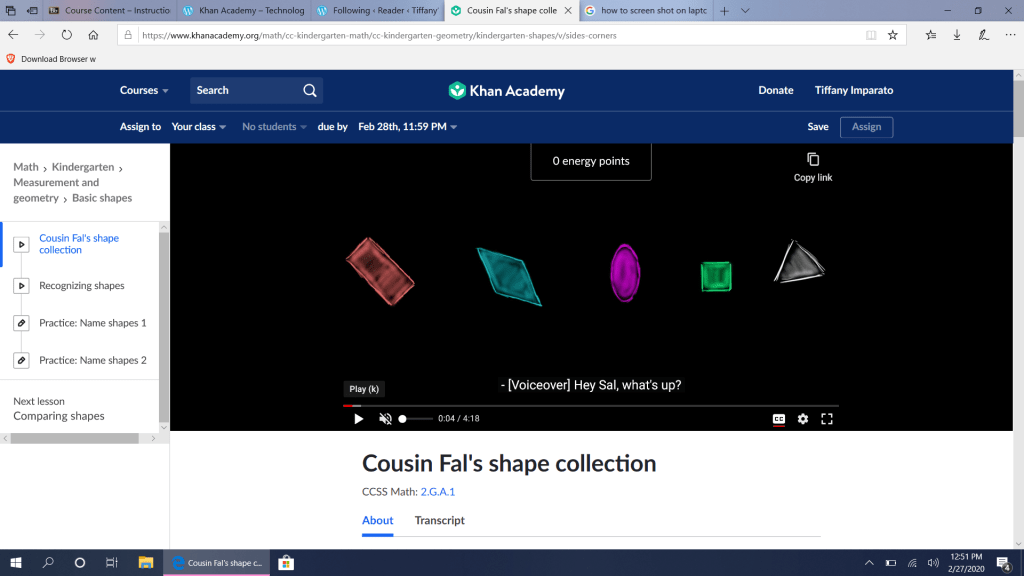Add page to favorites star
The image size is (1024, 576).
[893, 35]
